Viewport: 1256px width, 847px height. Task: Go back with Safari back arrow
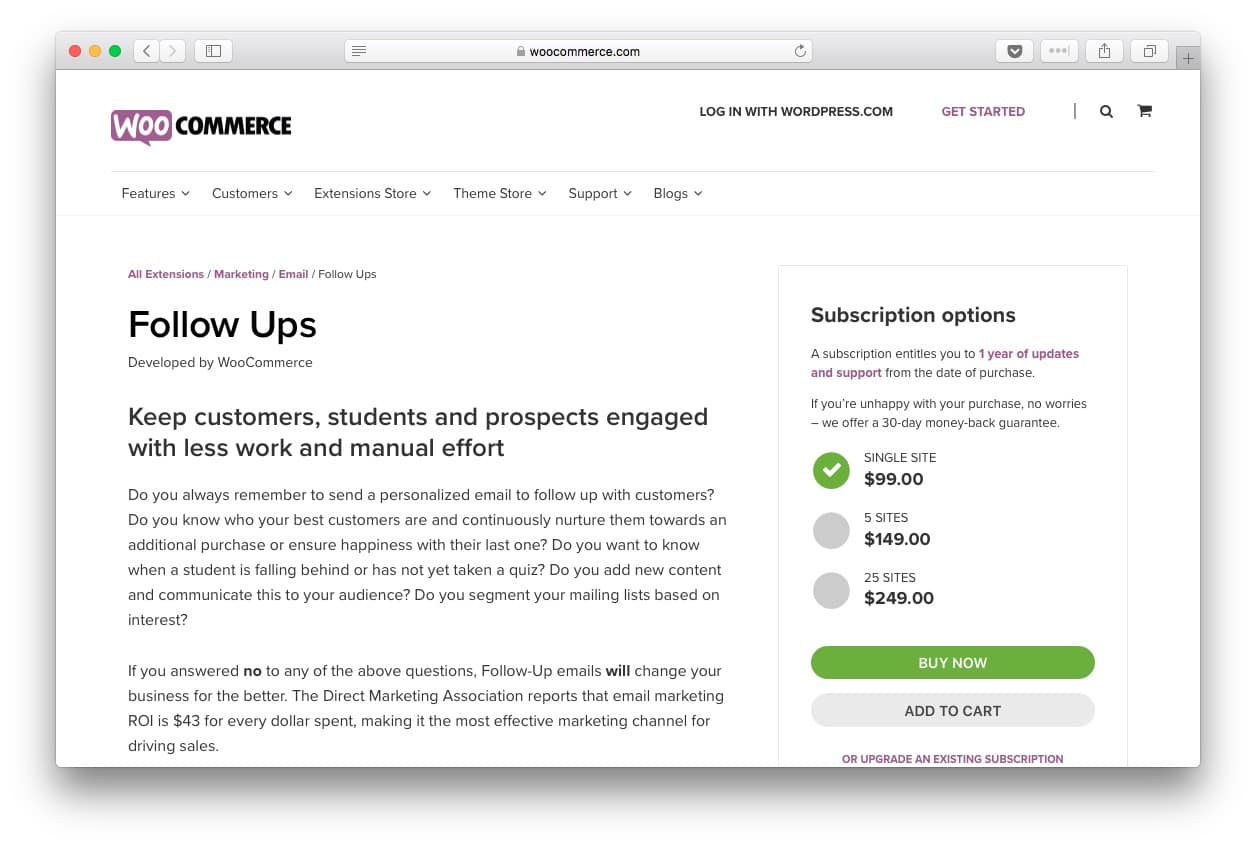coord(147,51)
